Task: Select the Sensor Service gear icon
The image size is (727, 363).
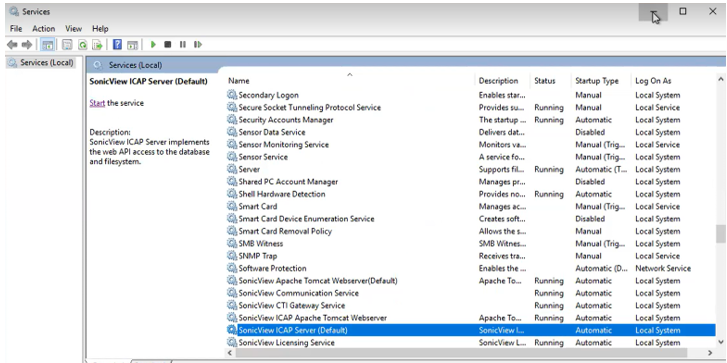Action: (231, 157)
